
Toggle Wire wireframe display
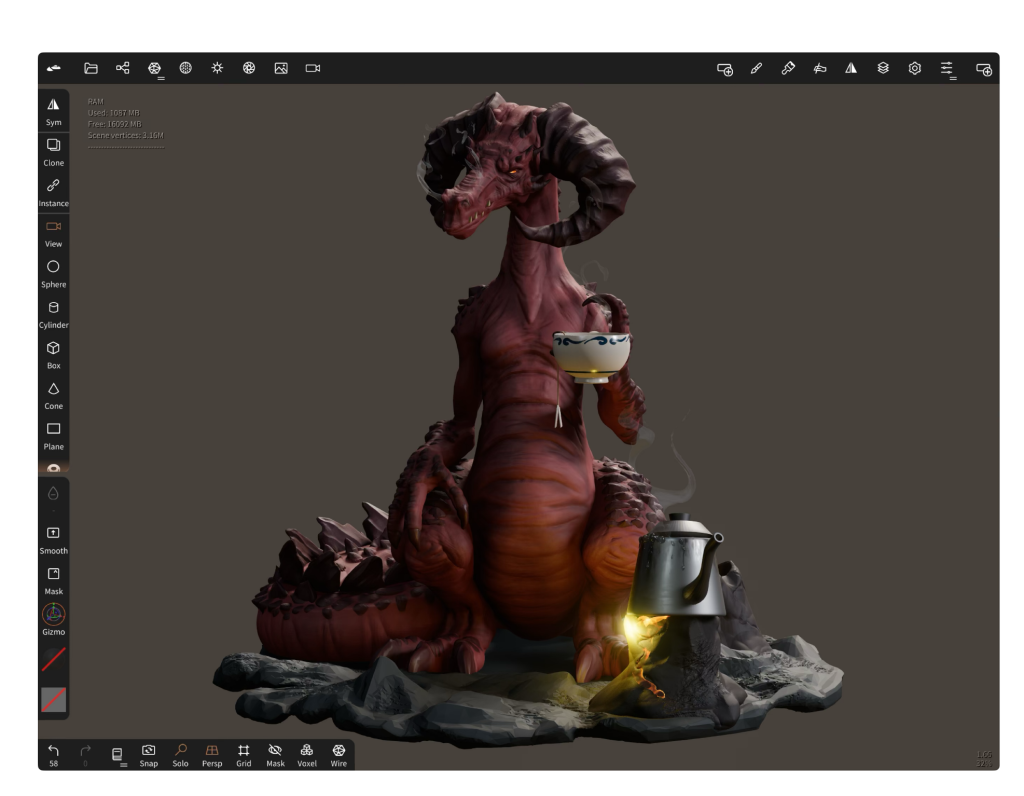[x=338, y=754]
